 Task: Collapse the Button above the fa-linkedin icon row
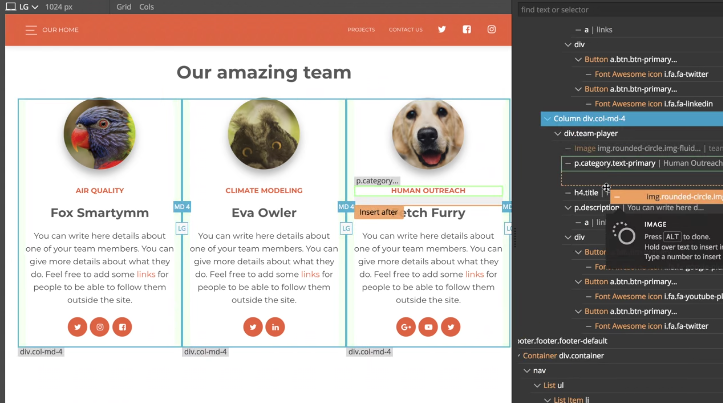click(578, 89)
